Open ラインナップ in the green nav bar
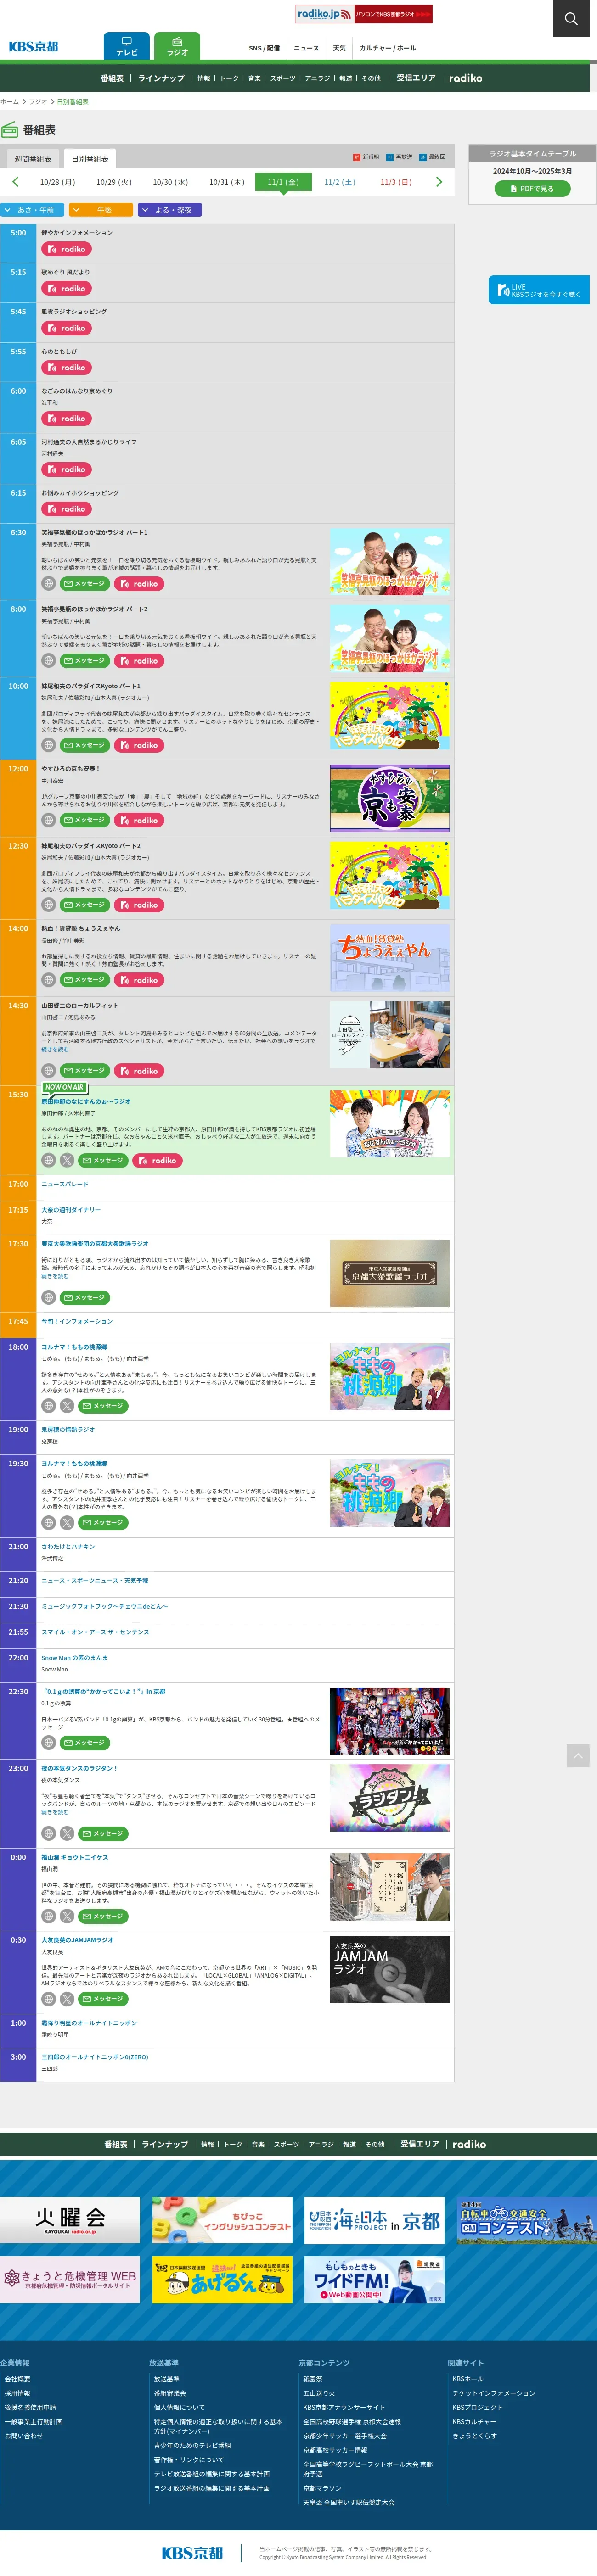 pos(161,78)
